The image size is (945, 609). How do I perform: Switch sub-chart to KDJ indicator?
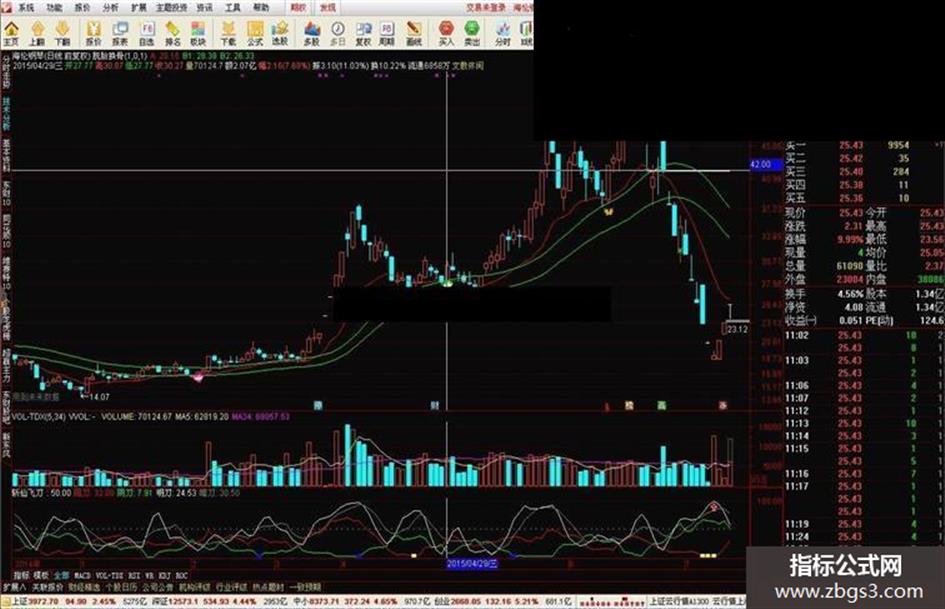pos(165,576)
